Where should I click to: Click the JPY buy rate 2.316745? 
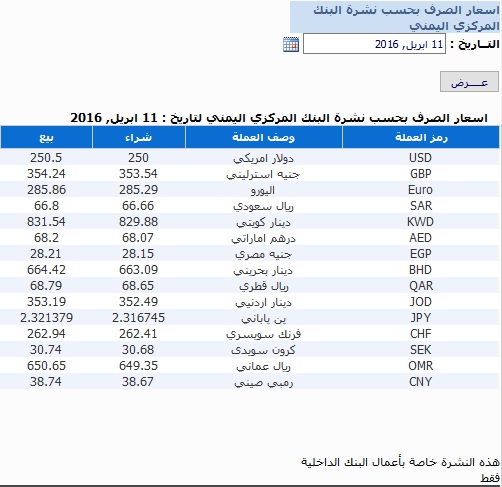tap(138, 318)
